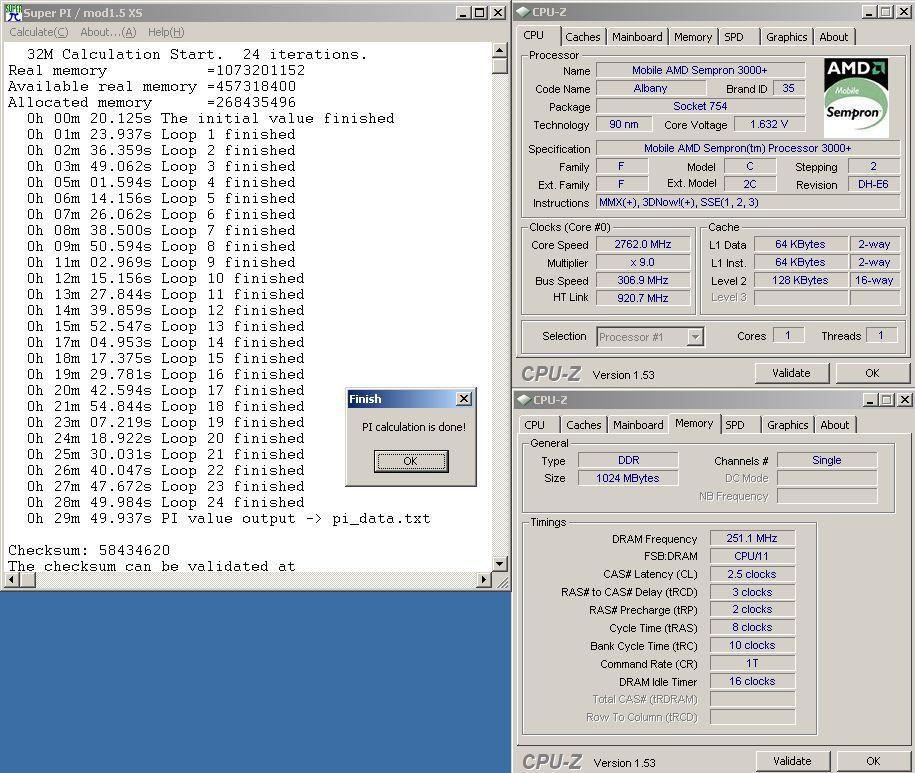
Task: Expand the Processor #1 selection dropdown
Action: pyautogui.click(x=694, y=337)
